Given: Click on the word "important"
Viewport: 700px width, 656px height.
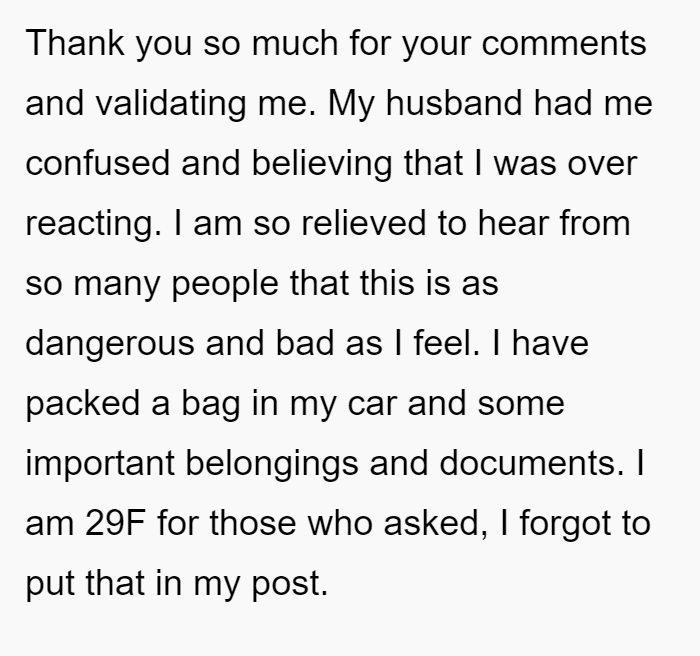Looking at the screenshot, I should (100, 464).
